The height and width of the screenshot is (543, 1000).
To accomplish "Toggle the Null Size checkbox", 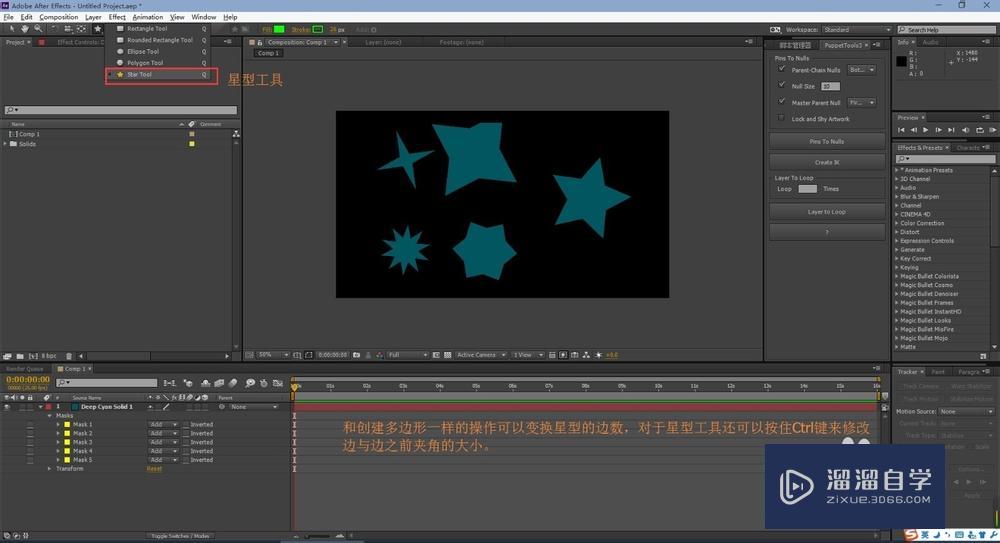I will coord(782,85).
